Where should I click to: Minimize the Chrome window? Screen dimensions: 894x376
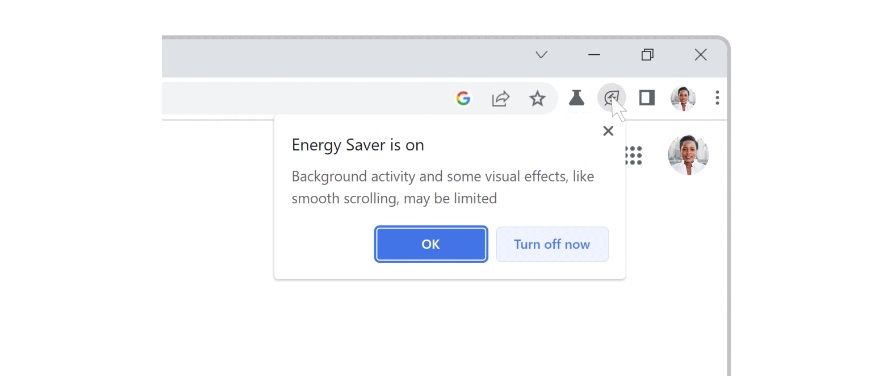pyautogui.click(x=594, y=55)
